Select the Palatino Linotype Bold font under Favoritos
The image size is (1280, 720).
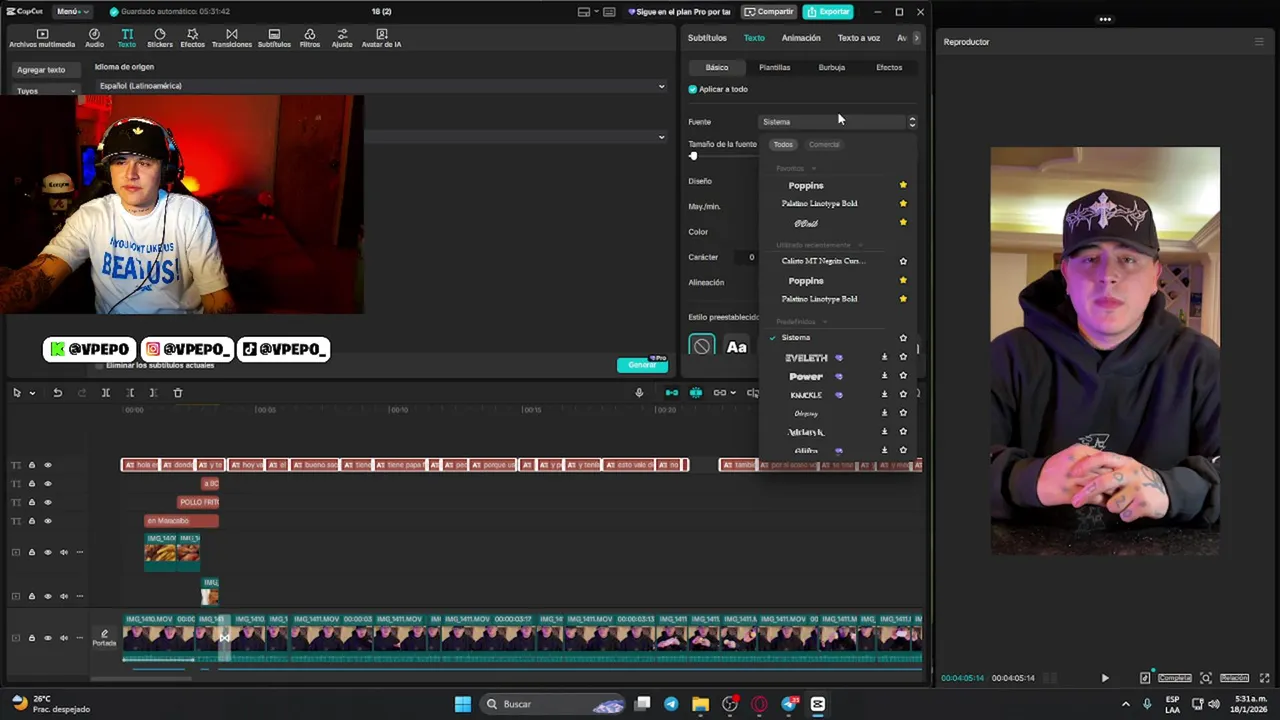820,204
